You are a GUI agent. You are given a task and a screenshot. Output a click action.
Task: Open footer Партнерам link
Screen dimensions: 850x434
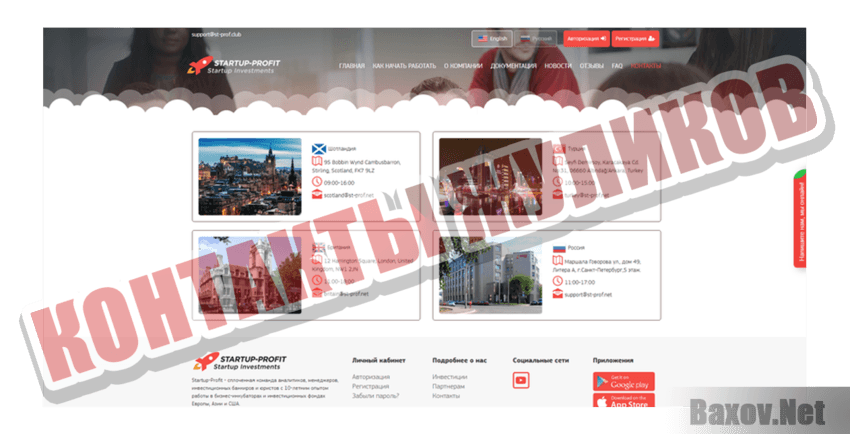448,386
